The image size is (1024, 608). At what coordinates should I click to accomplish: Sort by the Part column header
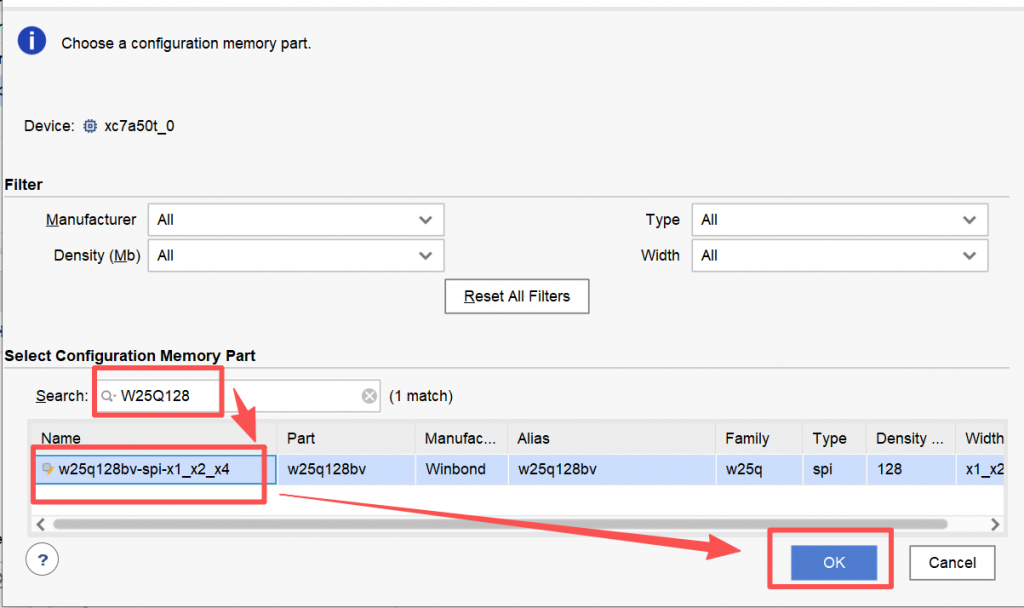[x=345, y=438]
